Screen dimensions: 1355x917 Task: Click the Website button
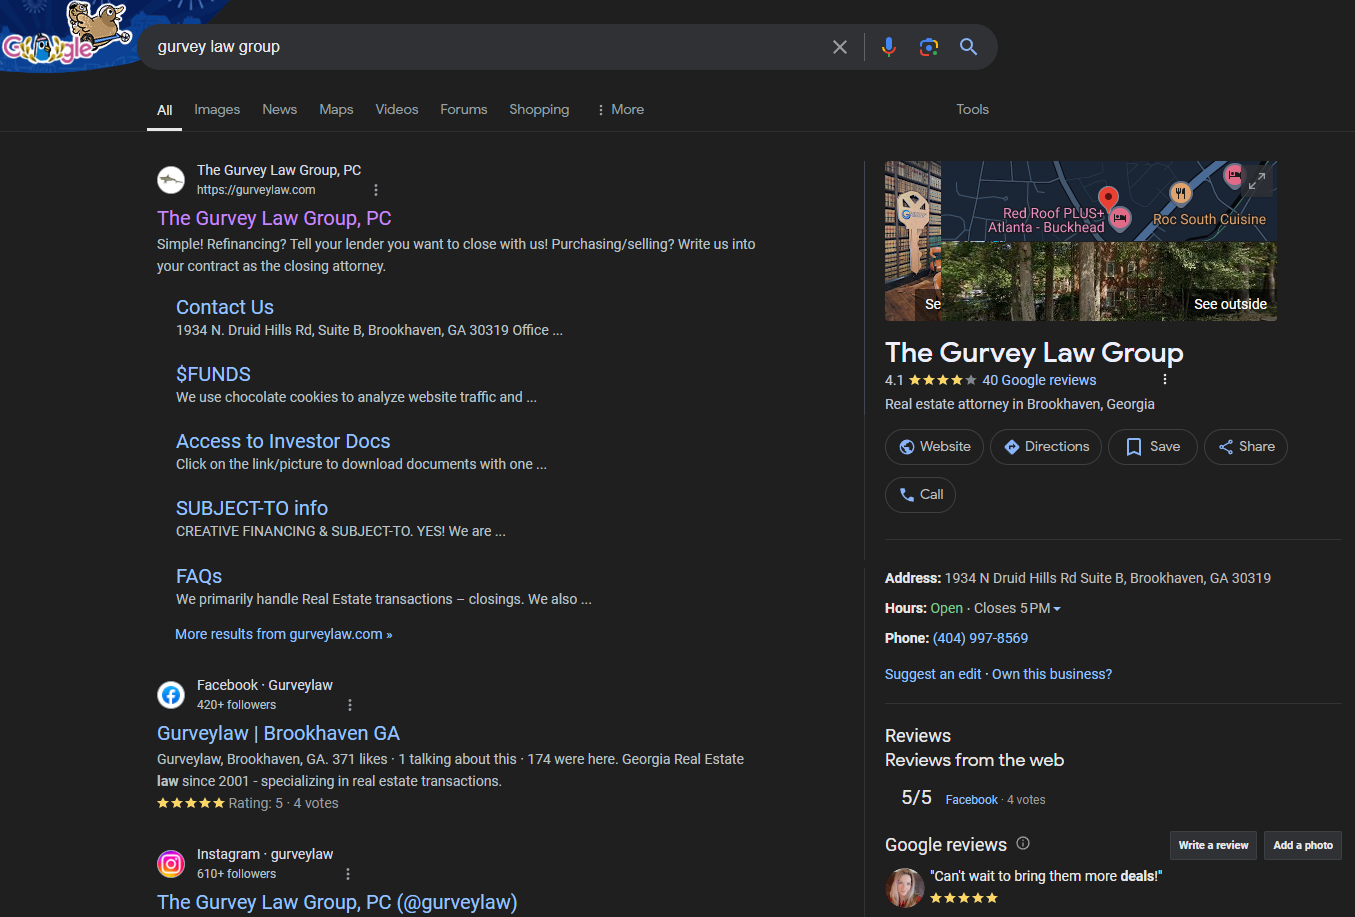pos(934,447)
